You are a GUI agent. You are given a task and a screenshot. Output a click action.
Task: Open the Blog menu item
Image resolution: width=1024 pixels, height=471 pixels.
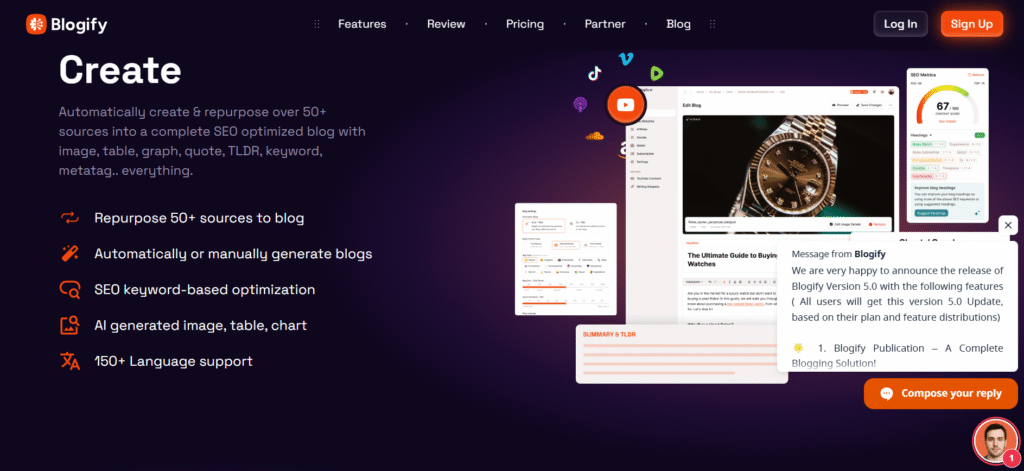pyautogui.click(x=678, y=24)
